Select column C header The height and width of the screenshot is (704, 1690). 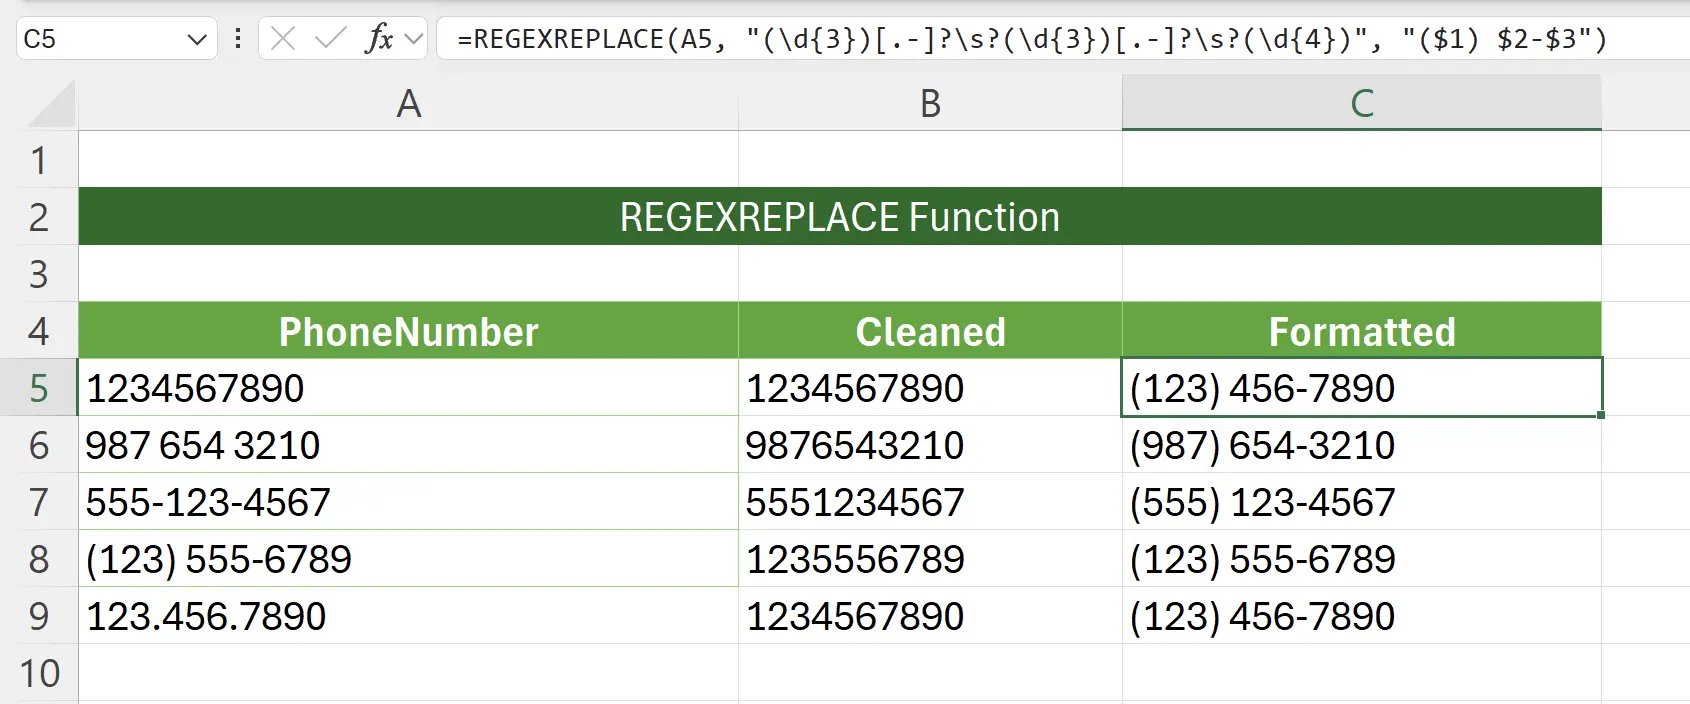(x=1361, y=104)
